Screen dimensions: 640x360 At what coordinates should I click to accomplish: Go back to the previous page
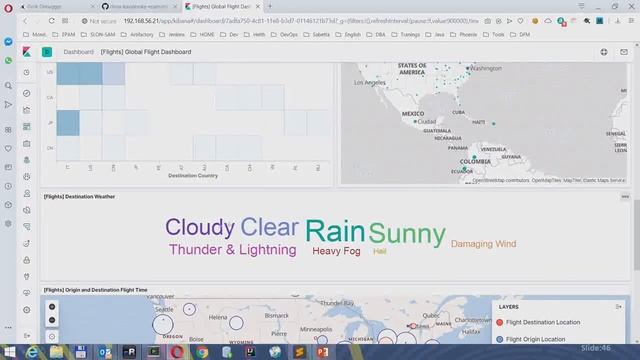tap(25, 21)
